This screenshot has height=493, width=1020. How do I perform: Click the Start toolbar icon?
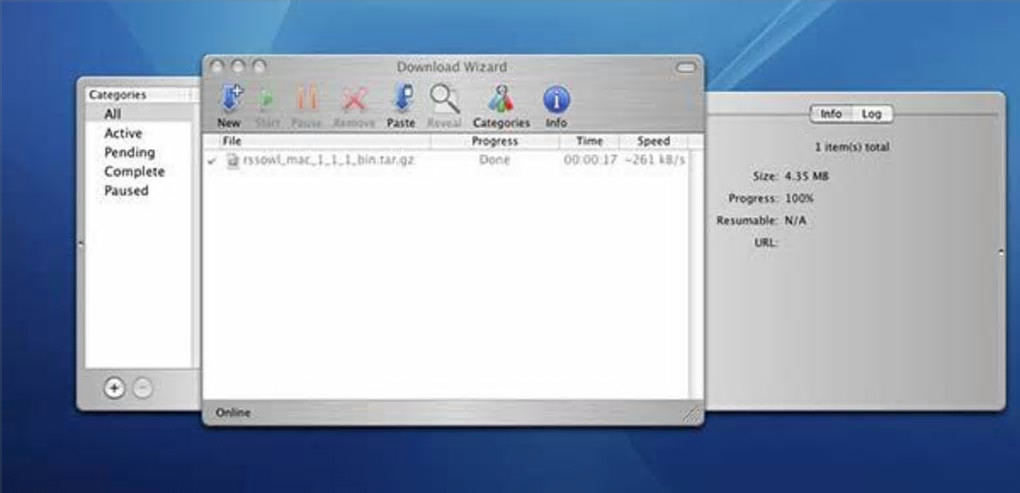click(267, 100)
